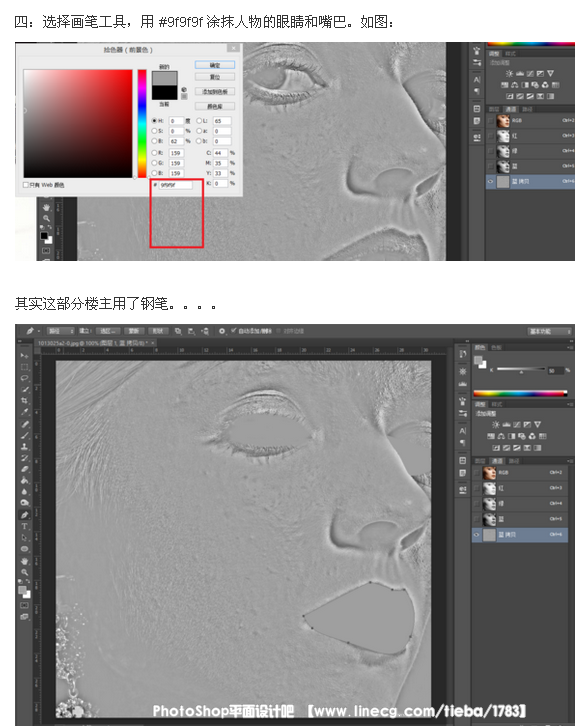This screenshot has height=728, width=576.
Task: Enable the 只有 Web 颜色 checkbox
Action: [26, 185]
